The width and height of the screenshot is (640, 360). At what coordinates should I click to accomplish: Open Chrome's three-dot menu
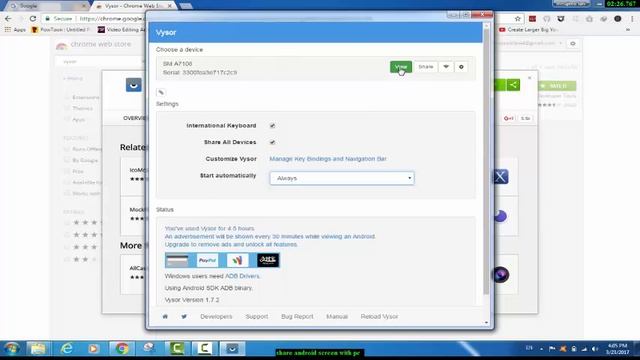click(632, 19)
